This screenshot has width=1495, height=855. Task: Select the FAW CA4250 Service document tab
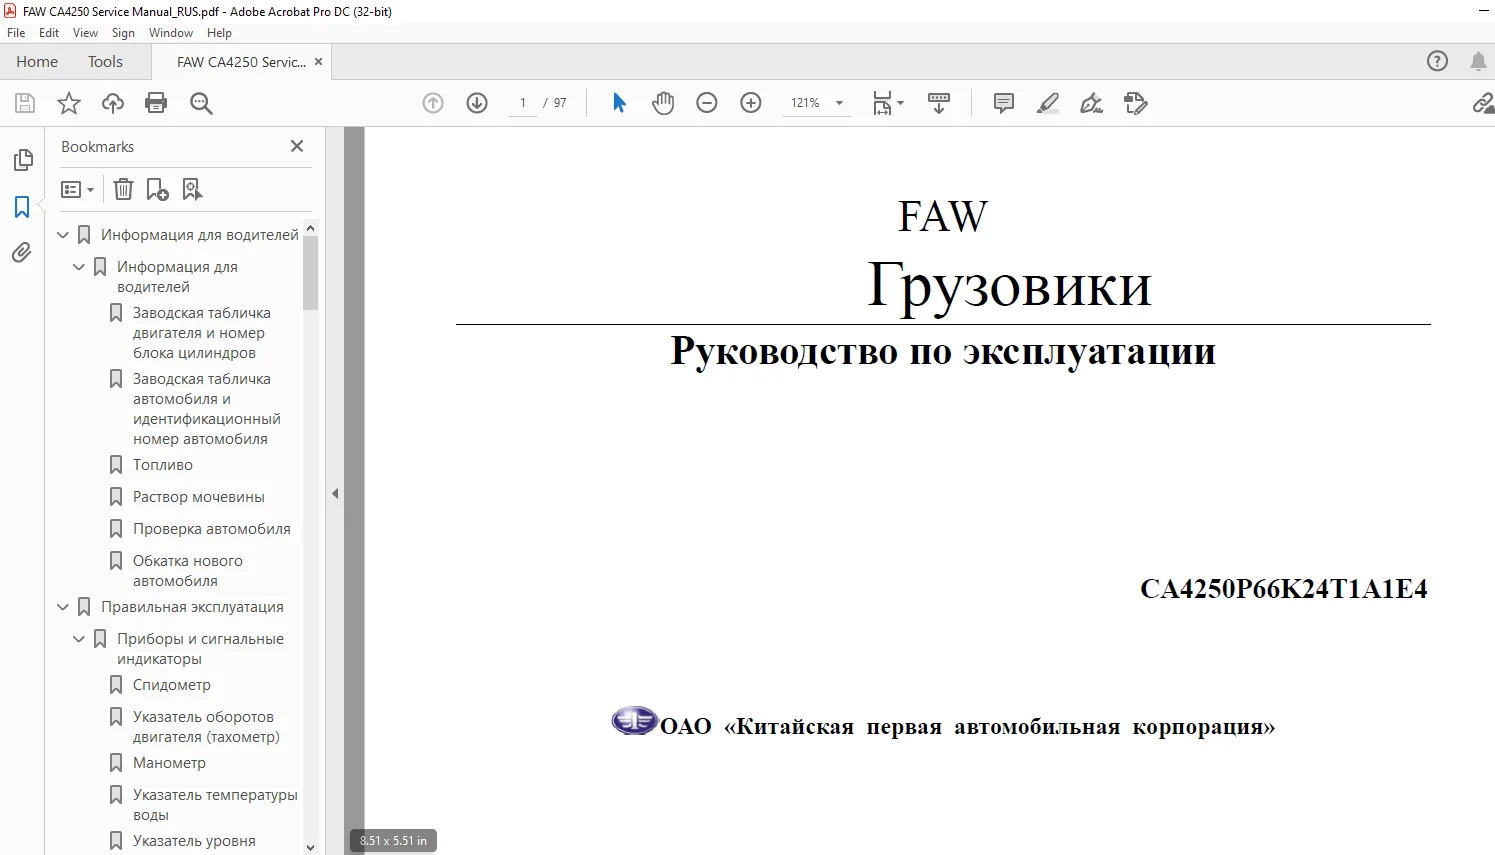241,62
